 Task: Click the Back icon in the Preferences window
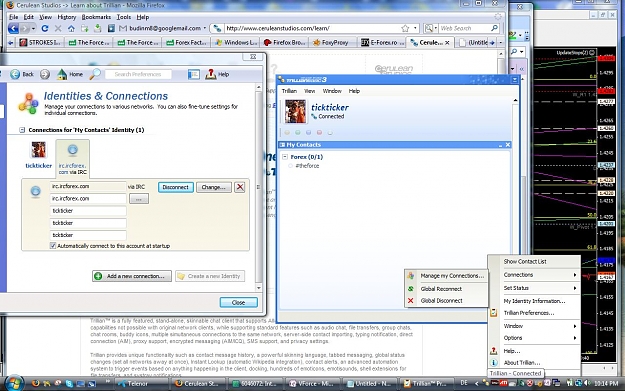15,74
